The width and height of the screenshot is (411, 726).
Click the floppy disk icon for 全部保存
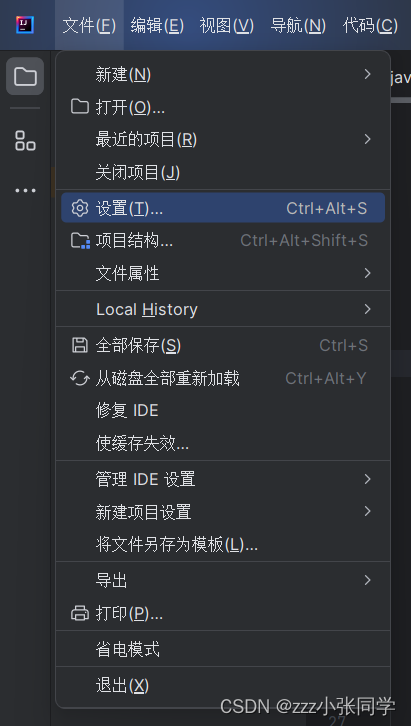pyautogui.click(x=80, y=345)
